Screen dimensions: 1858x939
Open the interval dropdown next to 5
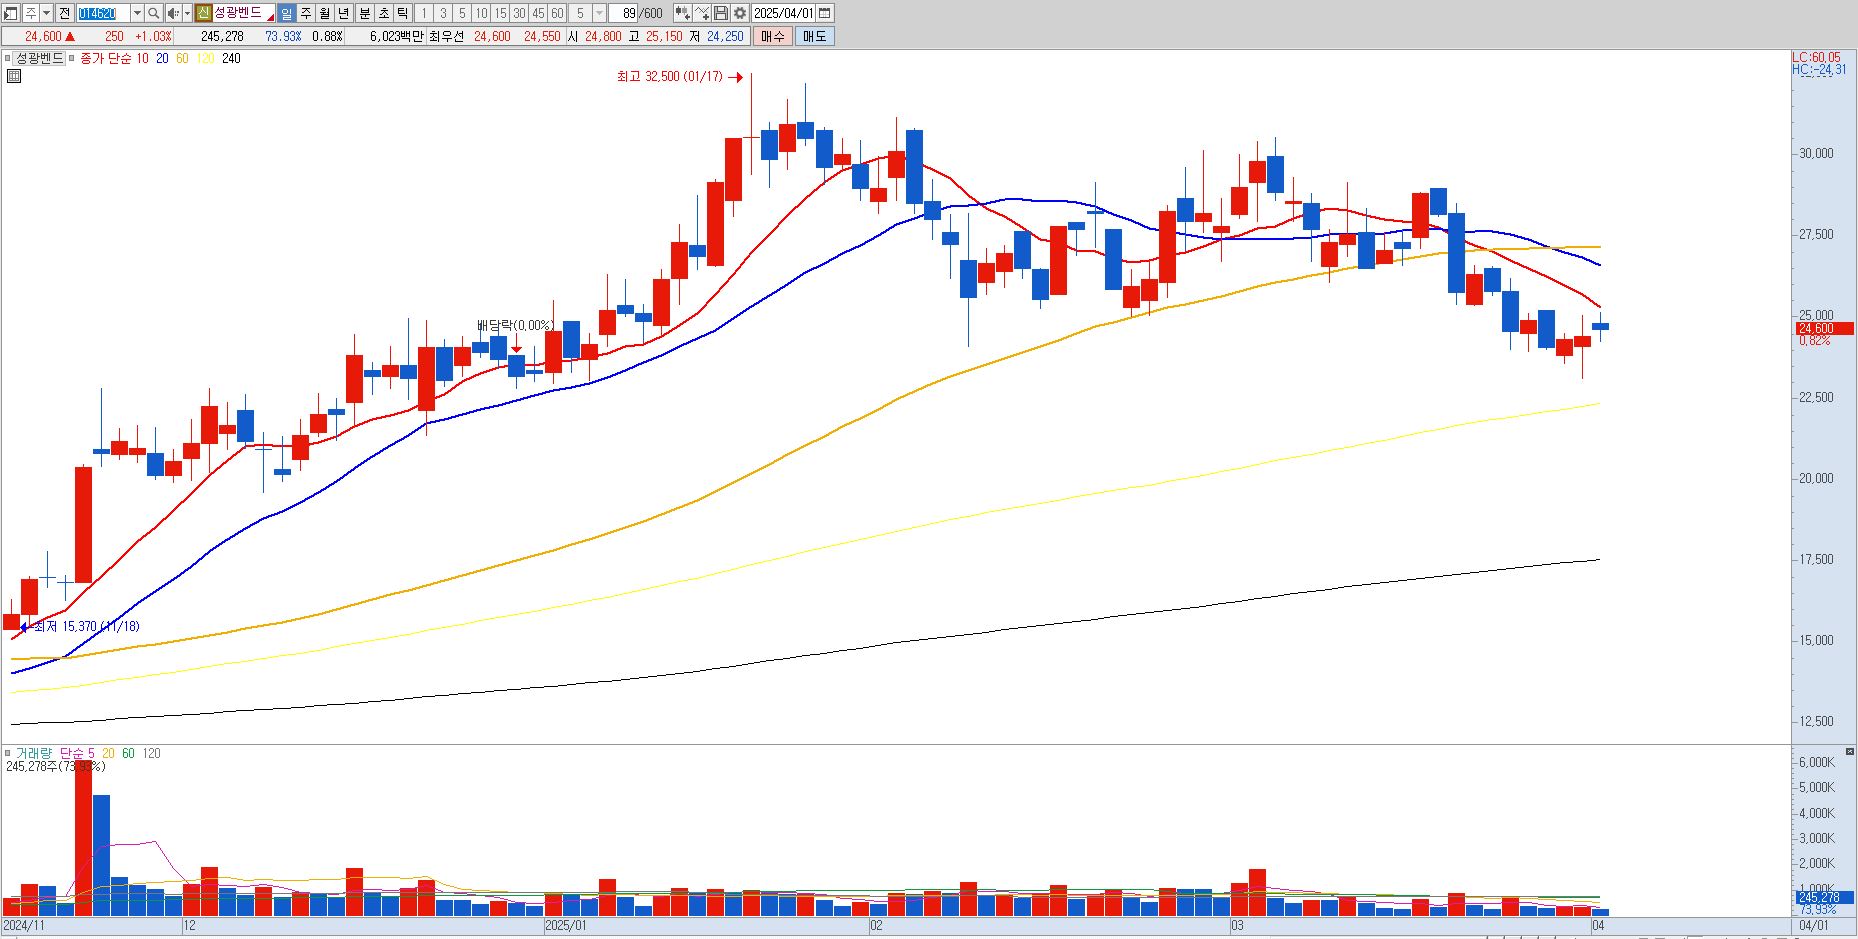[x=599, y=13]
